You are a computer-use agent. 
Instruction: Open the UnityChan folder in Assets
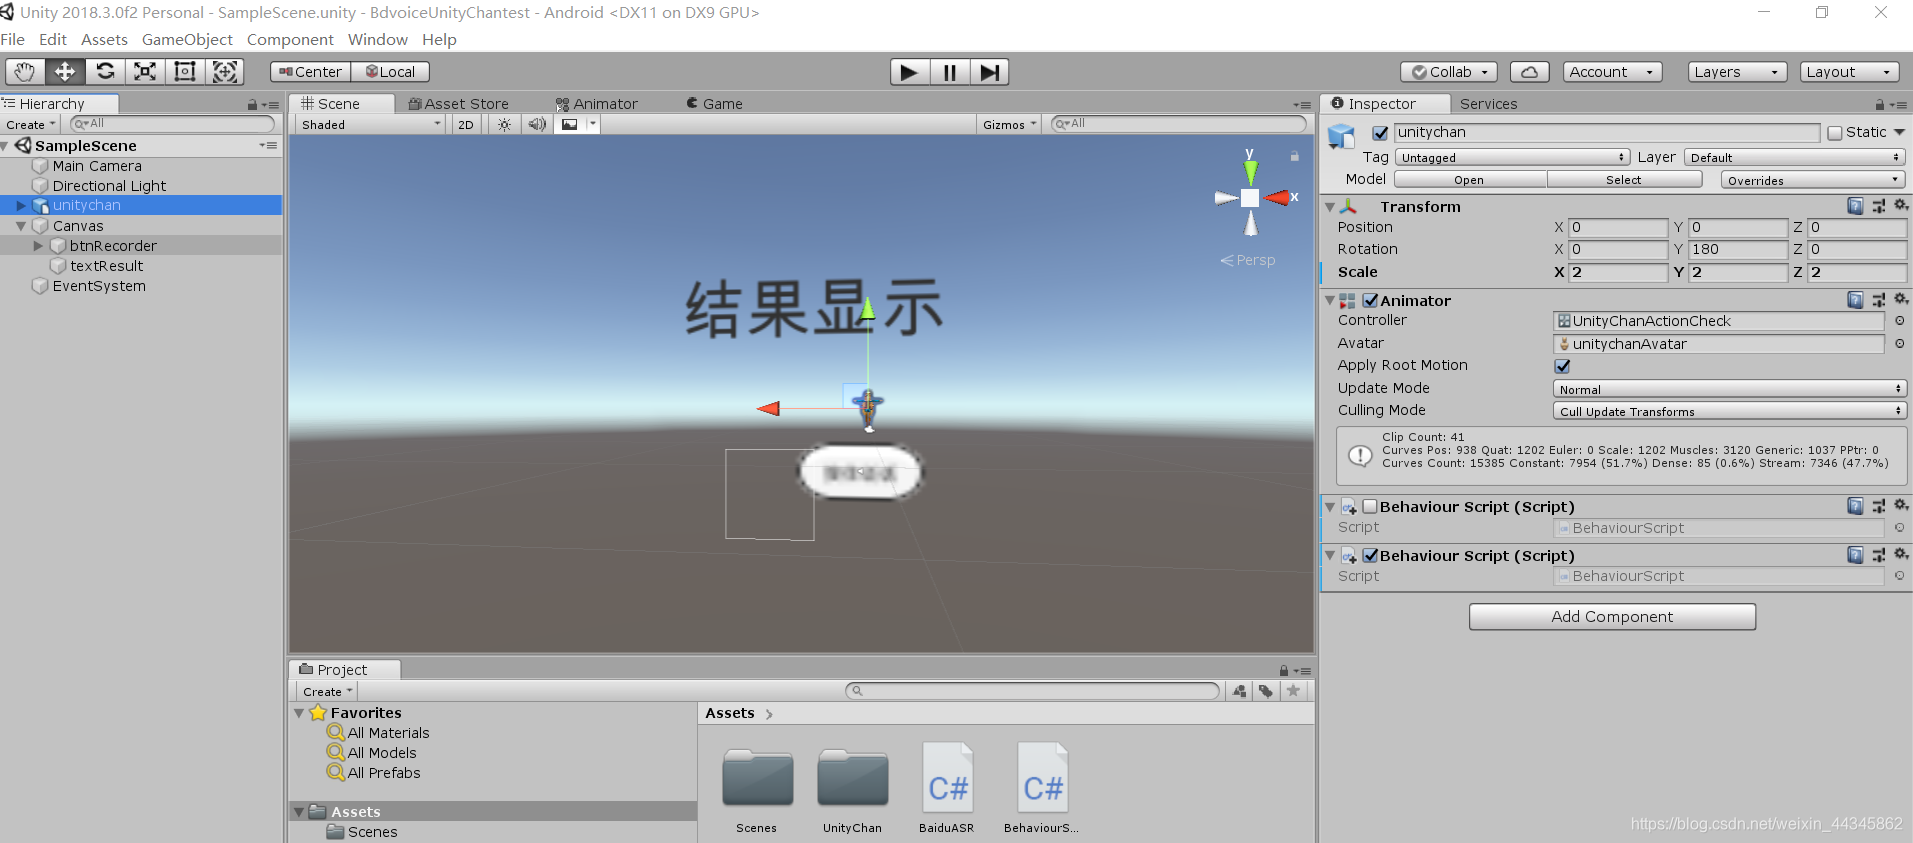coord(852,788)
